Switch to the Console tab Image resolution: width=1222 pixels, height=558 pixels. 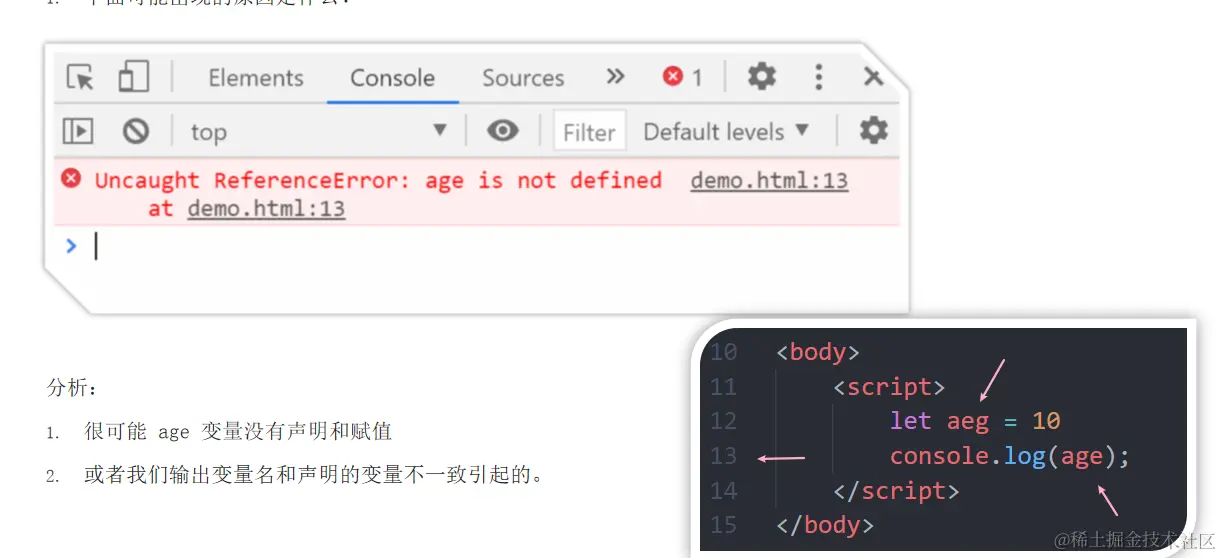click(392, 78)
